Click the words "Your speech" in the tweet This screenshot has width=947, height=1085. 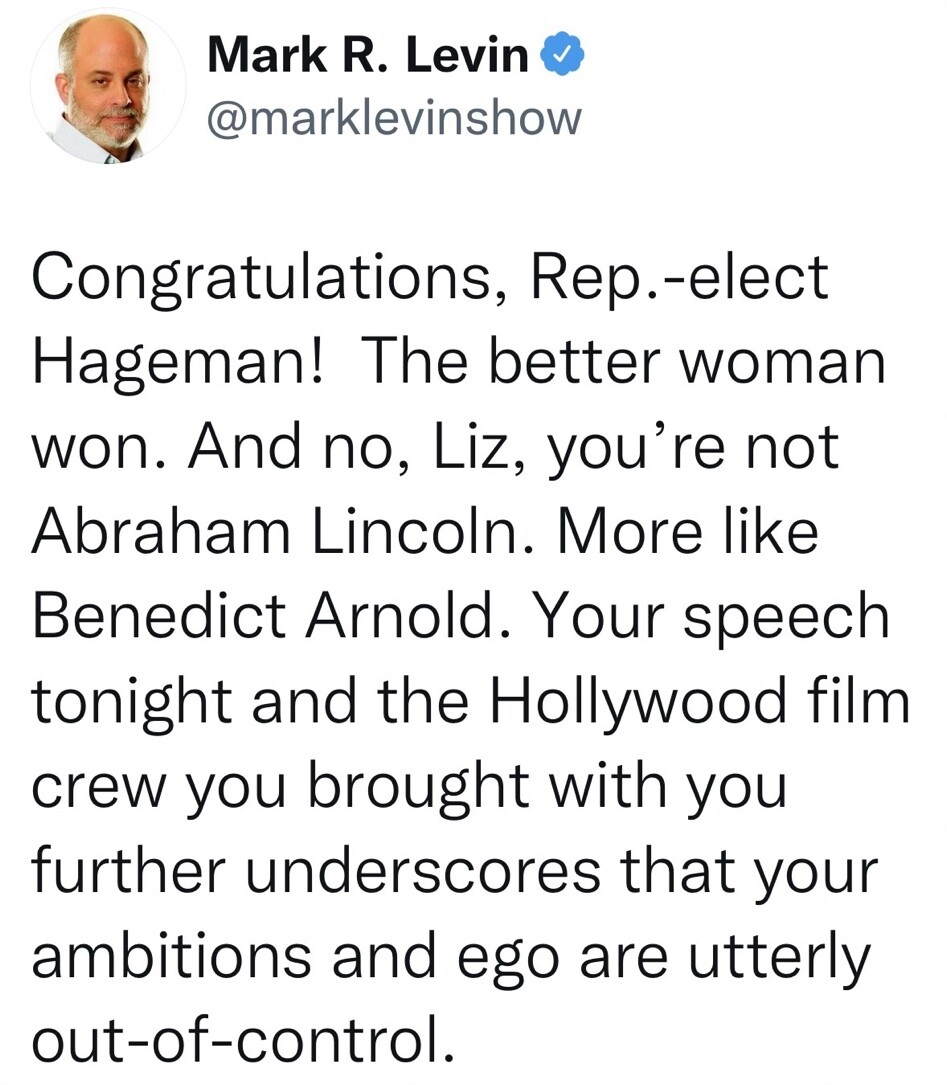710,619
